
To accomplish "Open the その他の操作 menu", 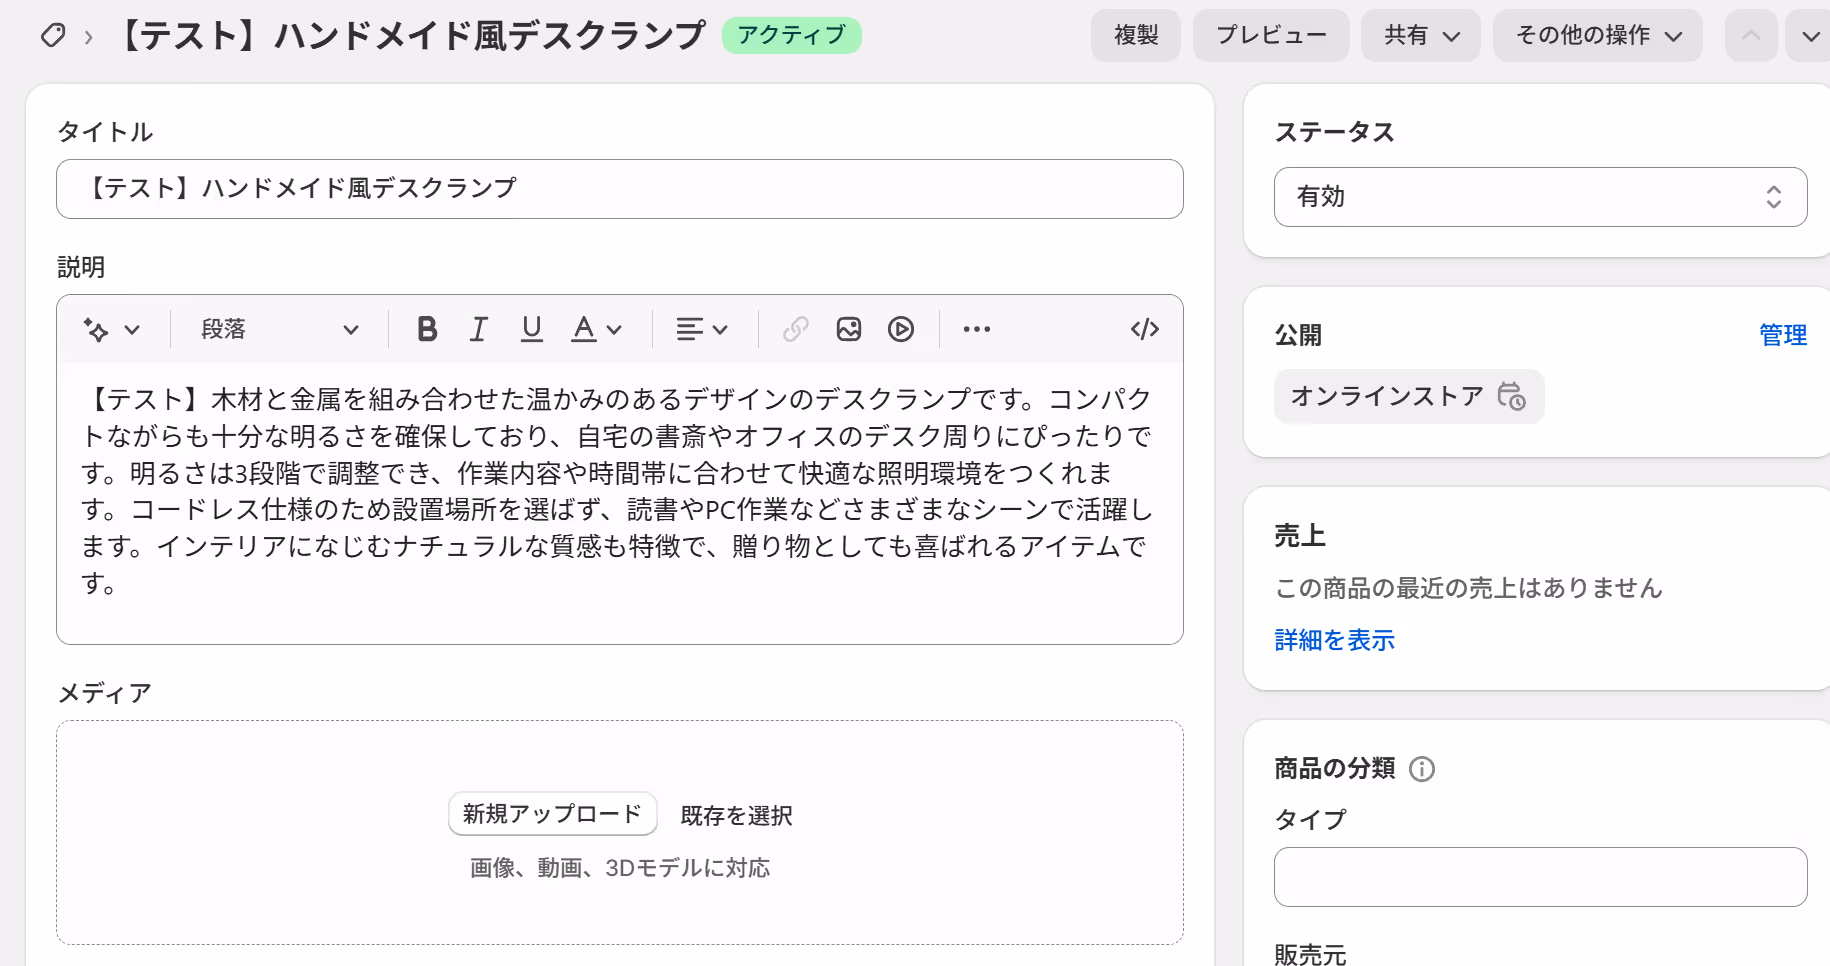I will 1598,36.
